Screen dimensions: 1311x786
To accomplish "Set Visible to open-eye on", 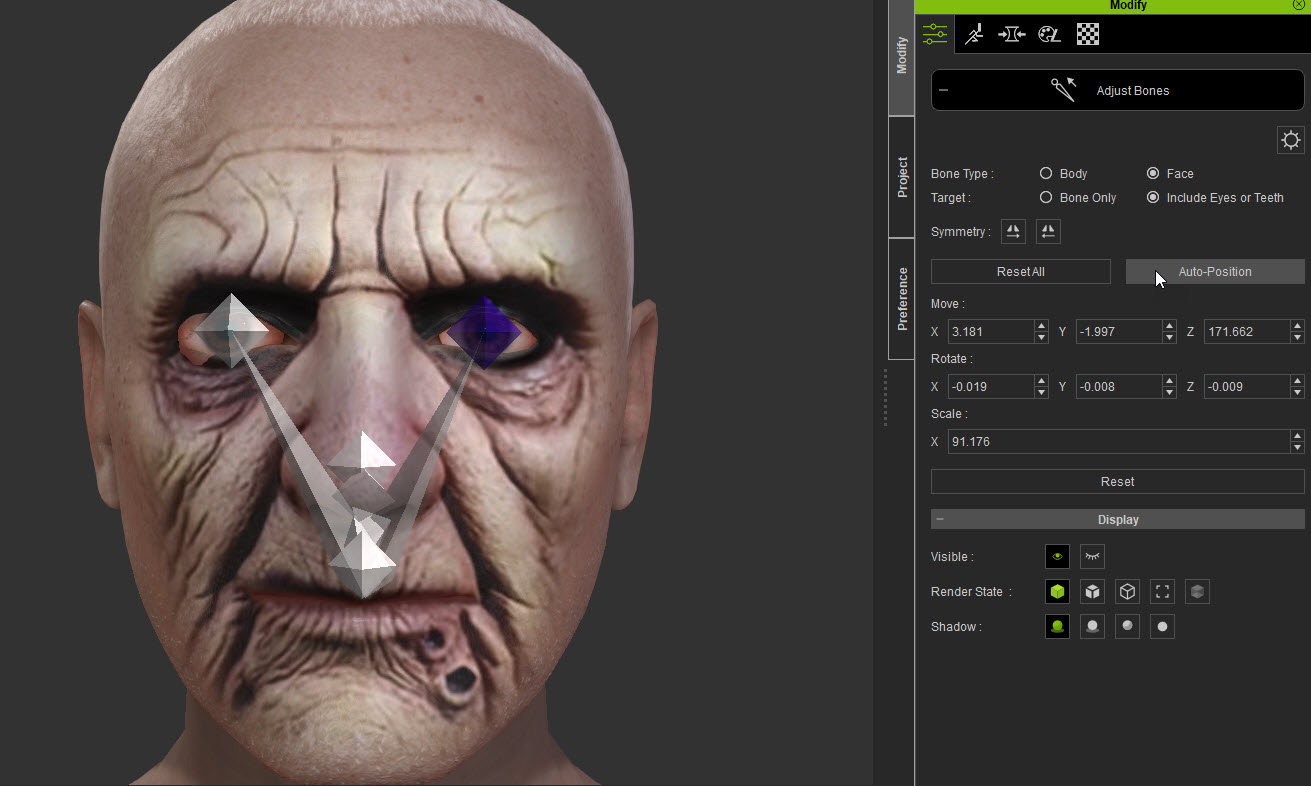I will click(x=1058, y=557).
